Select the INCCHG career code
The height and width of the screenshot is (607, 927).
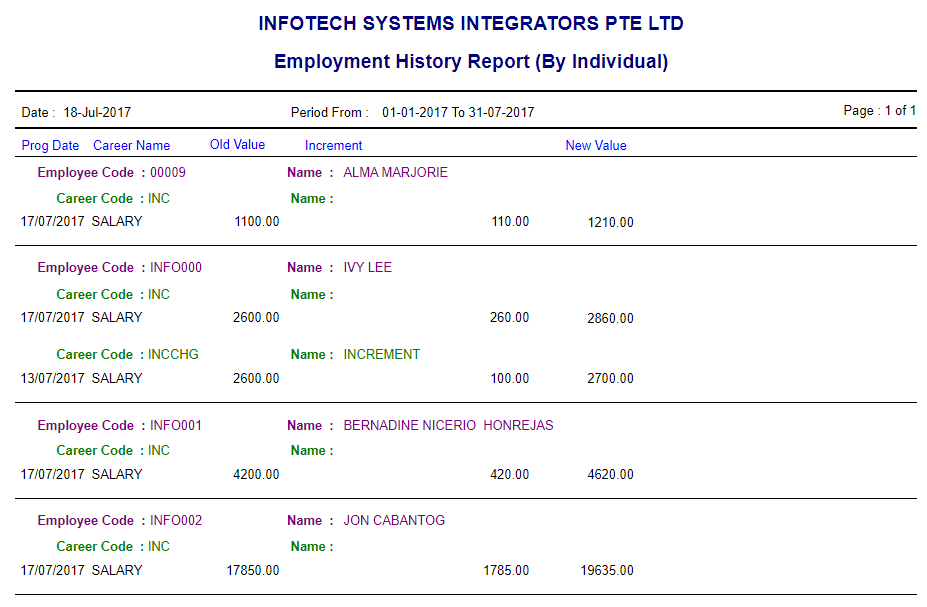coord(173,355)
